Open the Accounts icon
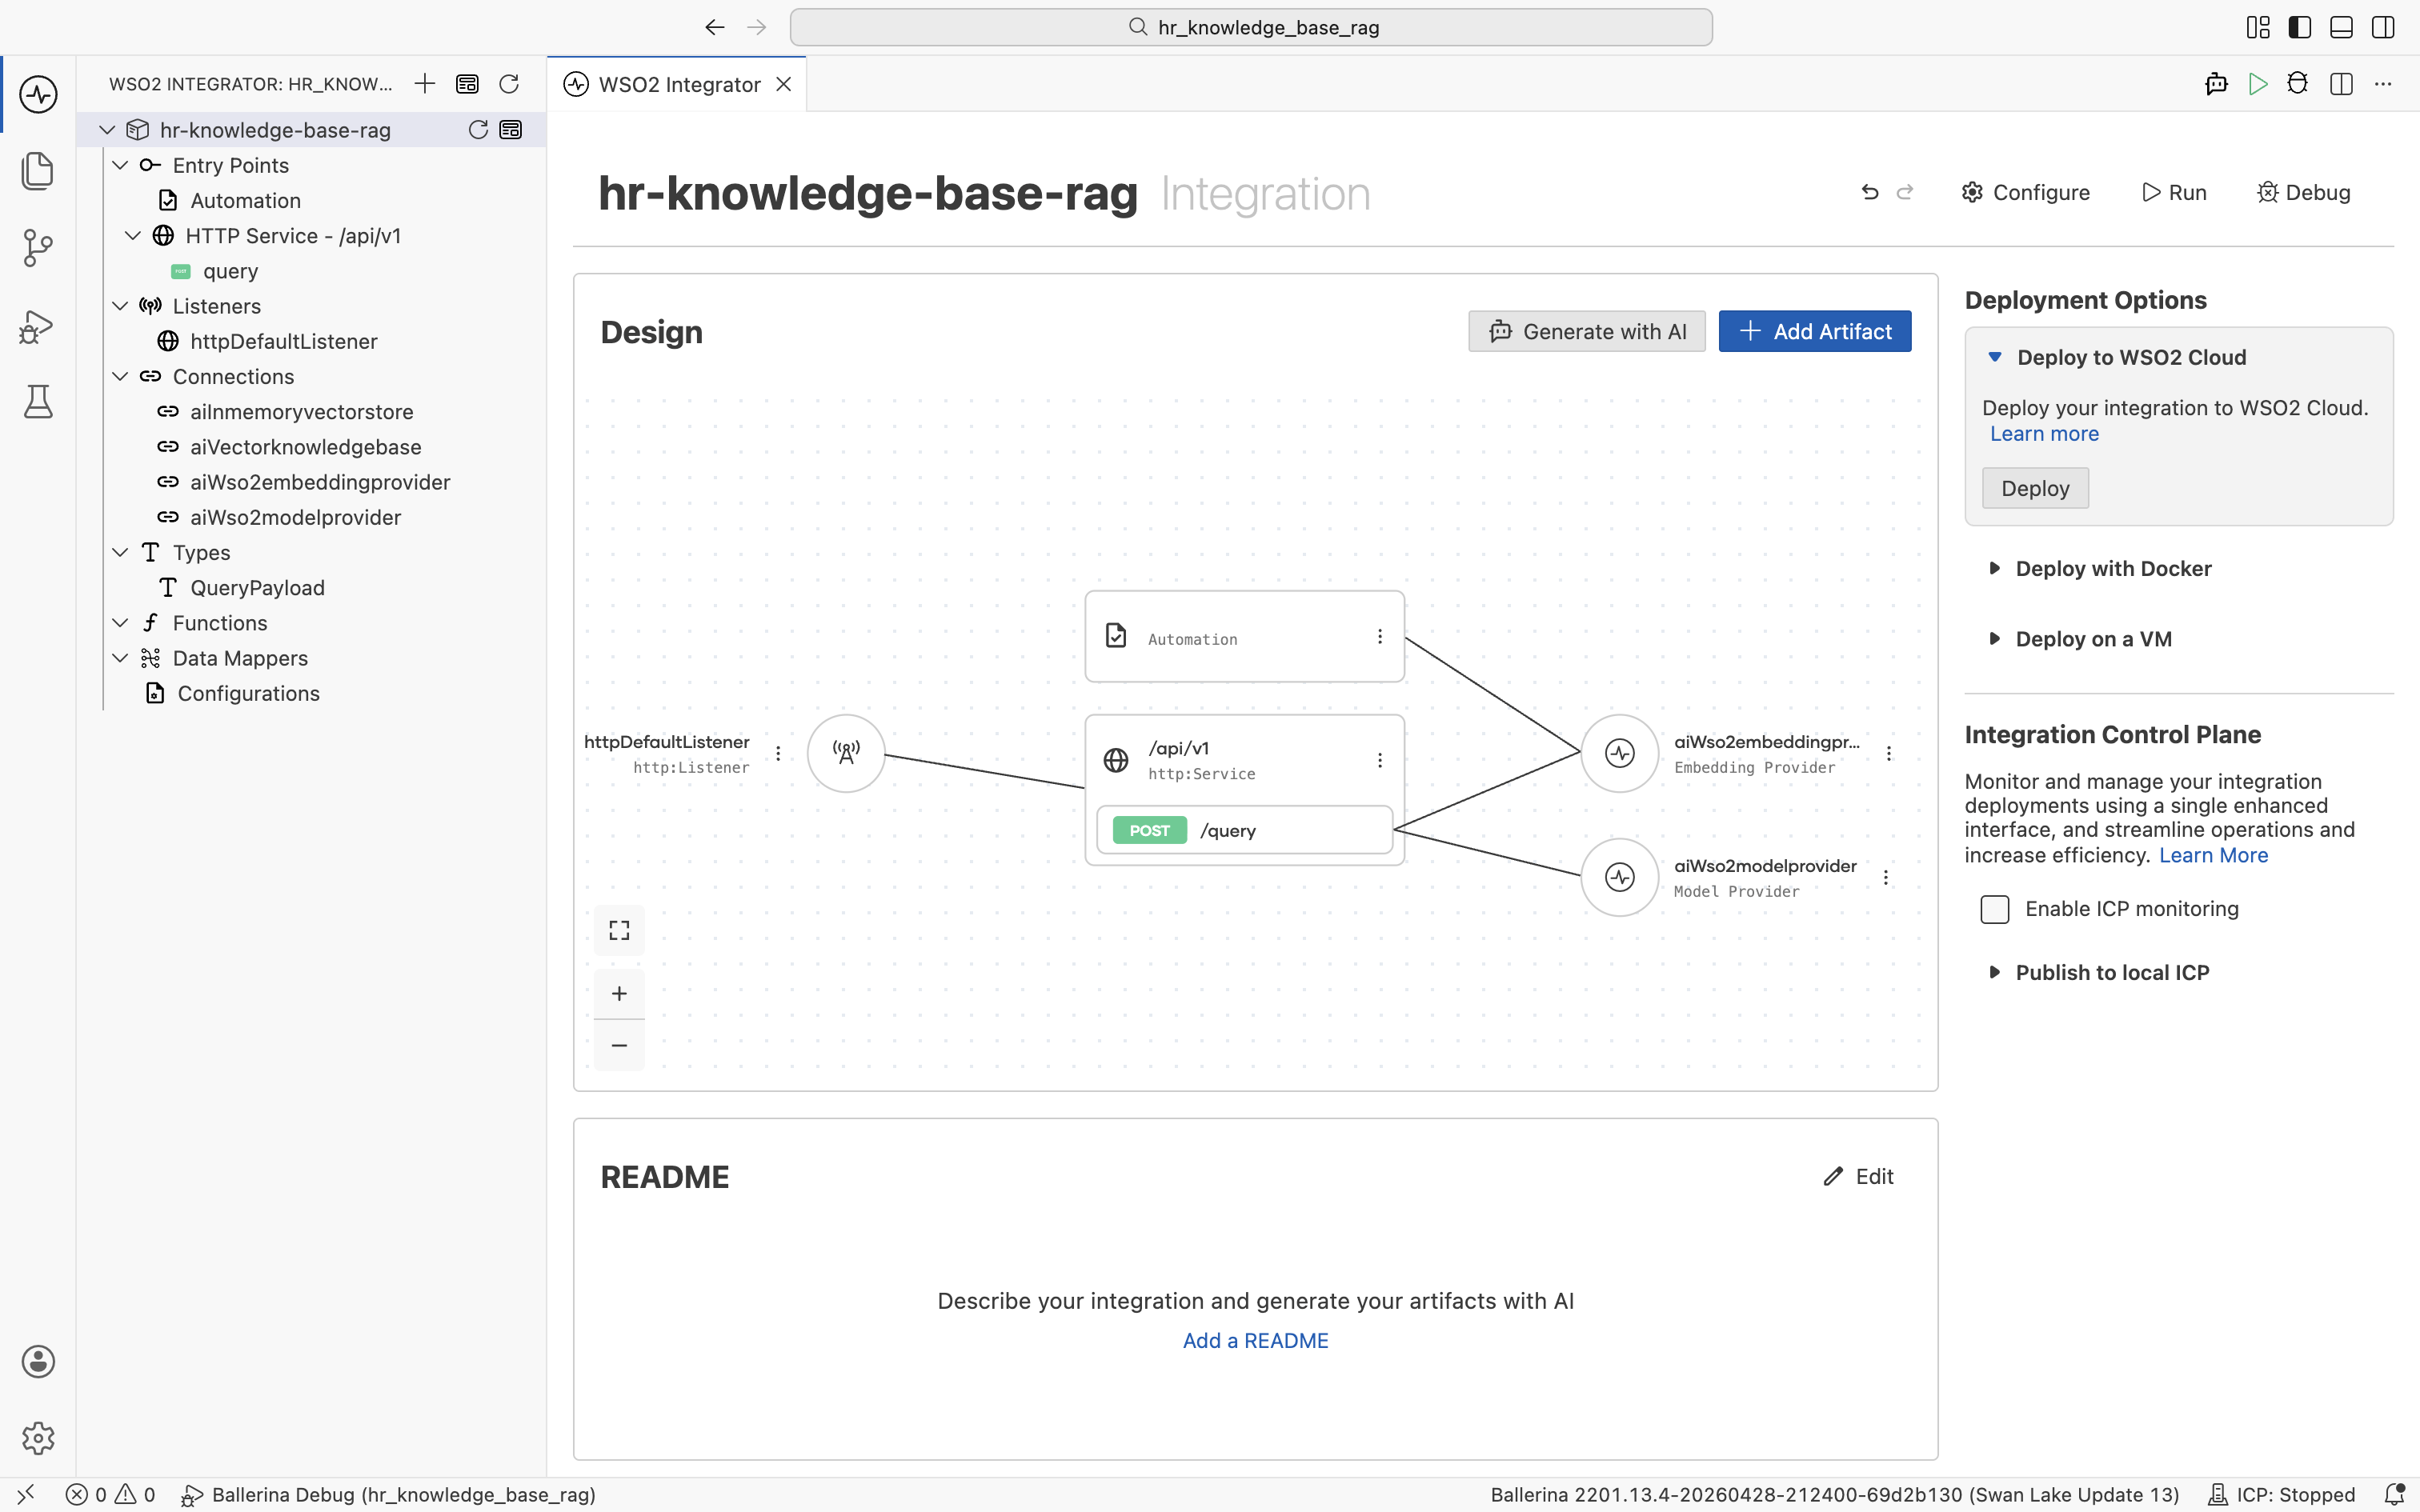Screen dimensions: 2420x1512 pyautogui.click(x=38, y=1361)
